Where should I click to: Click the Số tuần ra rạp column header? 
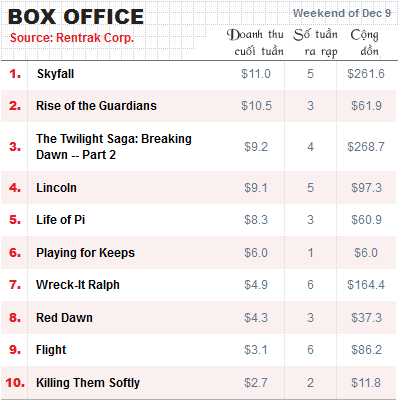[x=315, y=43]
